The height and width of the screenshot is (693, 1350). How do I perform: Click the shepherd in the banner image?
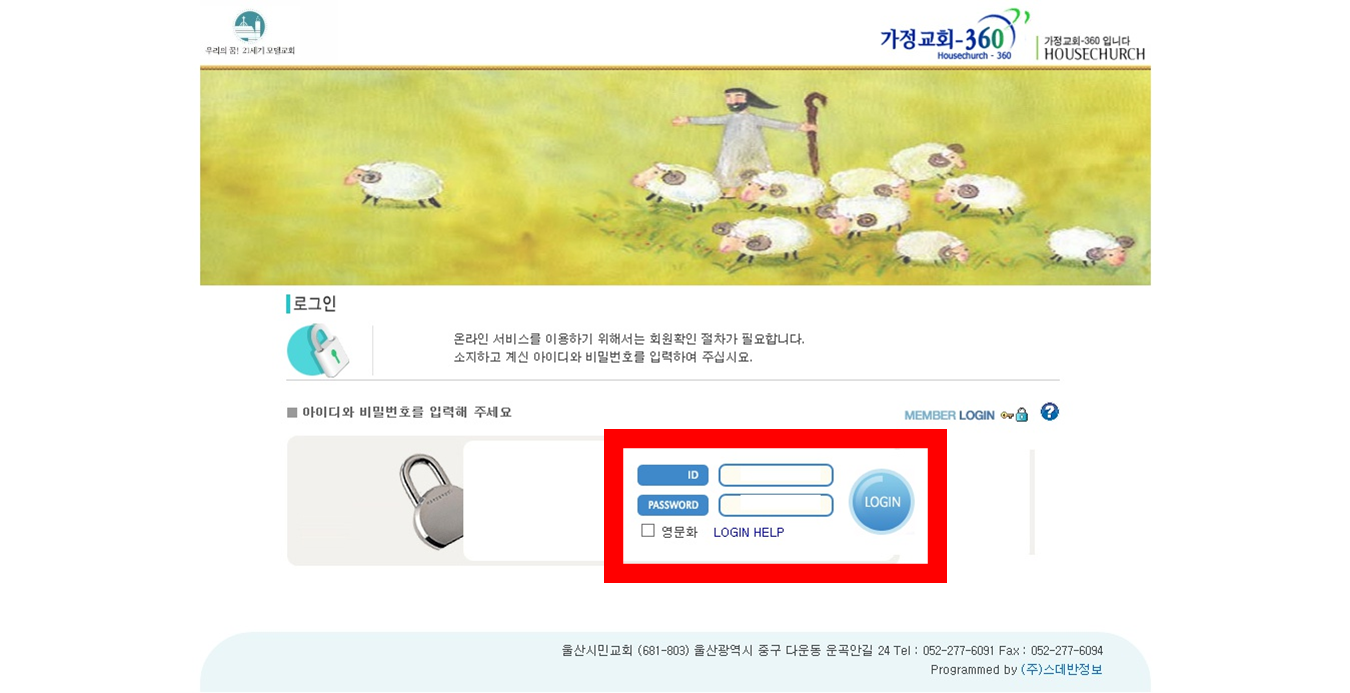(752, 139)
